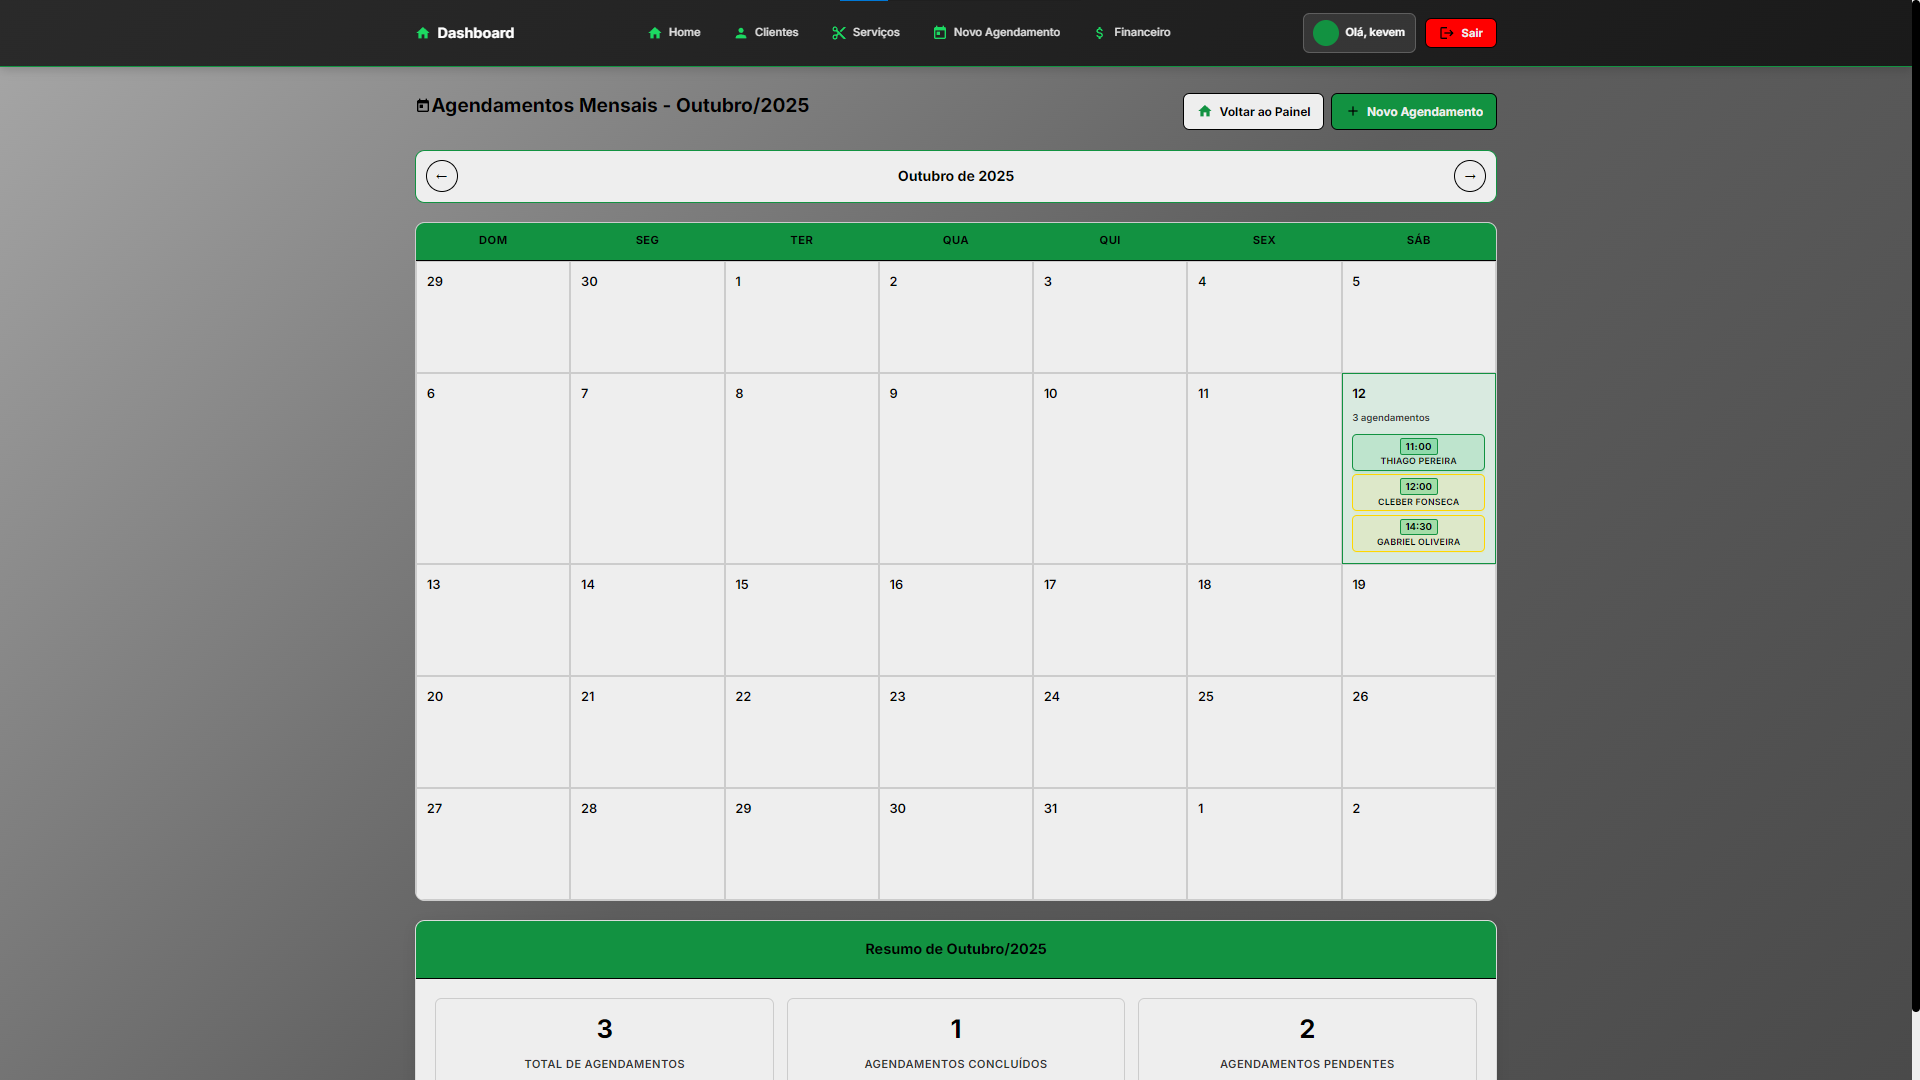Click the green Novo Agendamento button
Image resolution: width=1920 pixels, height=1080 pixels.
coord(1413,112)
